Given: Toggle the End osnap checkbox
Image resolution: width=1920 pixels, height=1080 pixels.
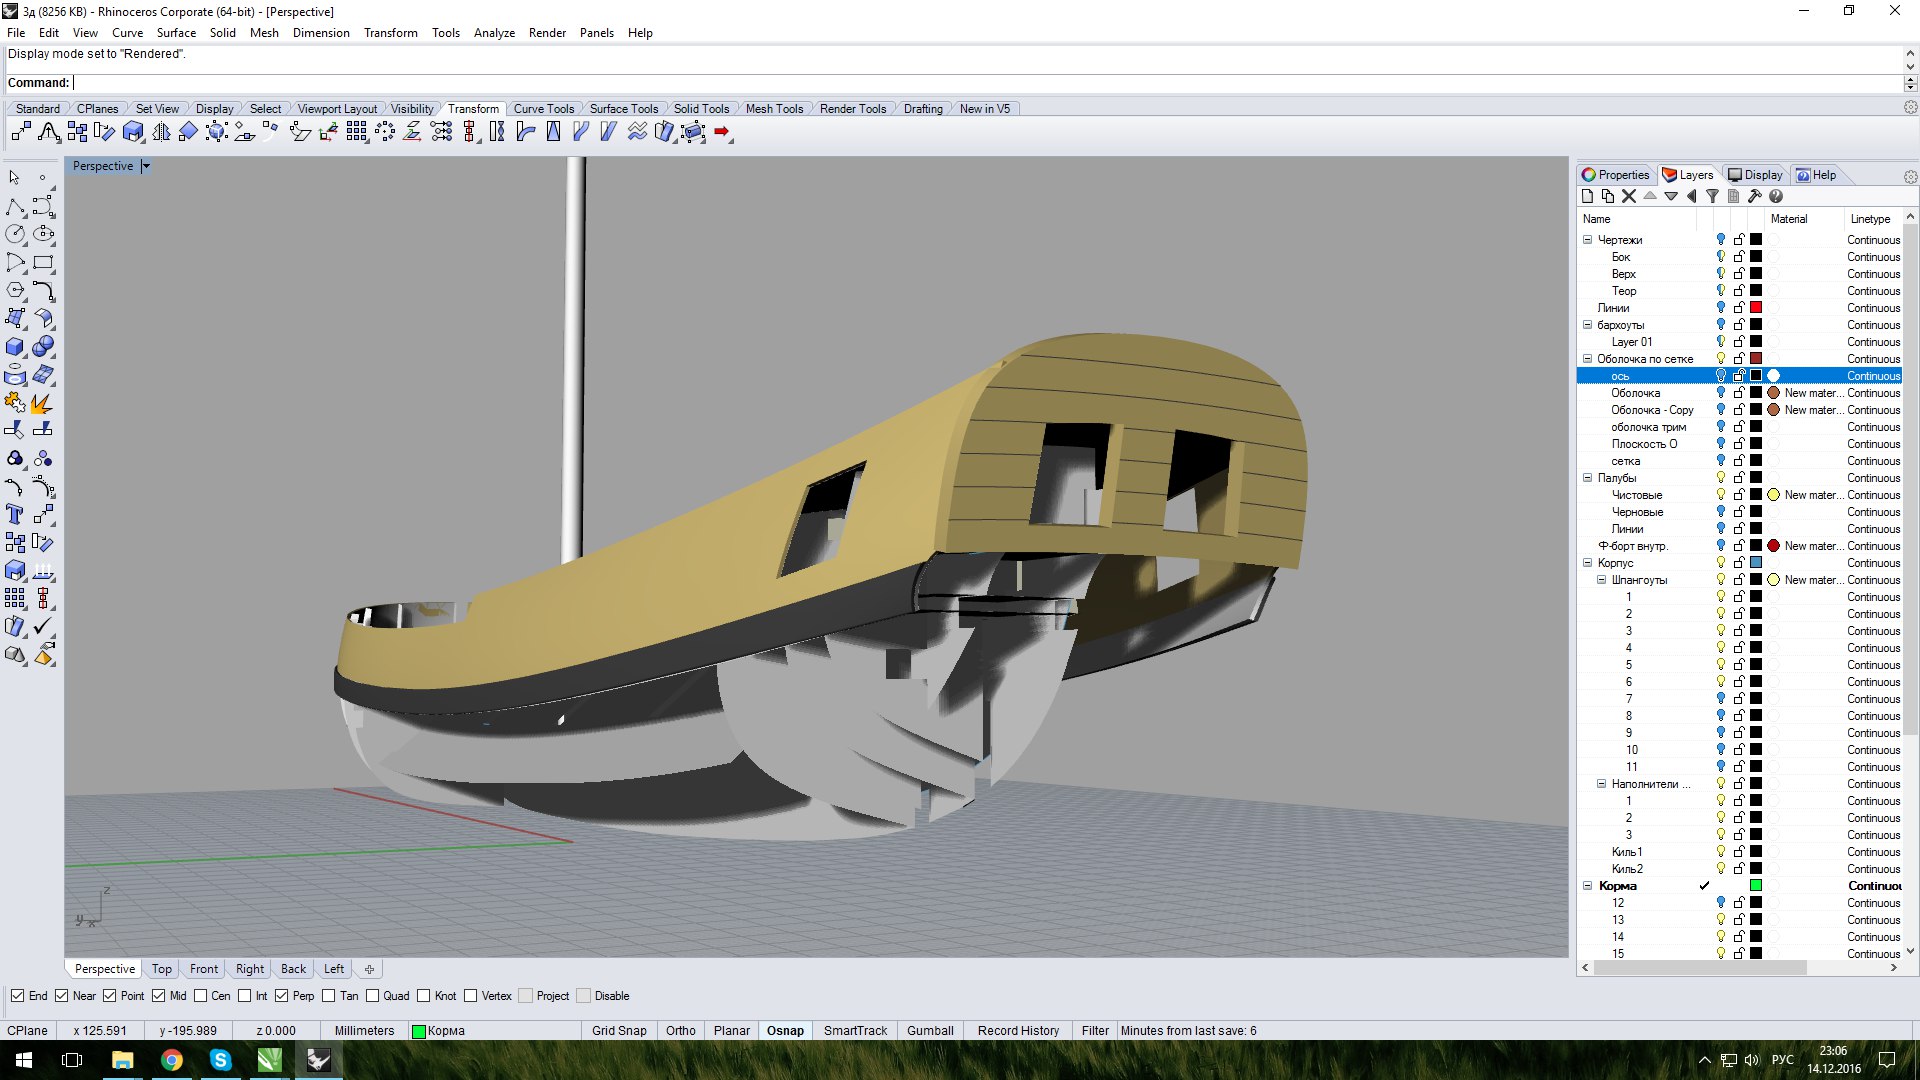Looking at the screenshot, I should point(18,996).
